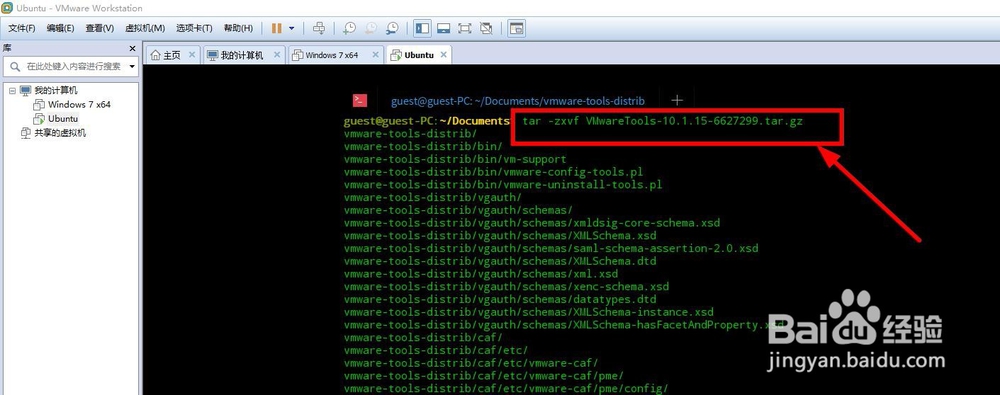Click the send Ctrl+Alt+Del toolbar icon
The width and height of the screenshot is (1000, 395).
pos(319,28)
